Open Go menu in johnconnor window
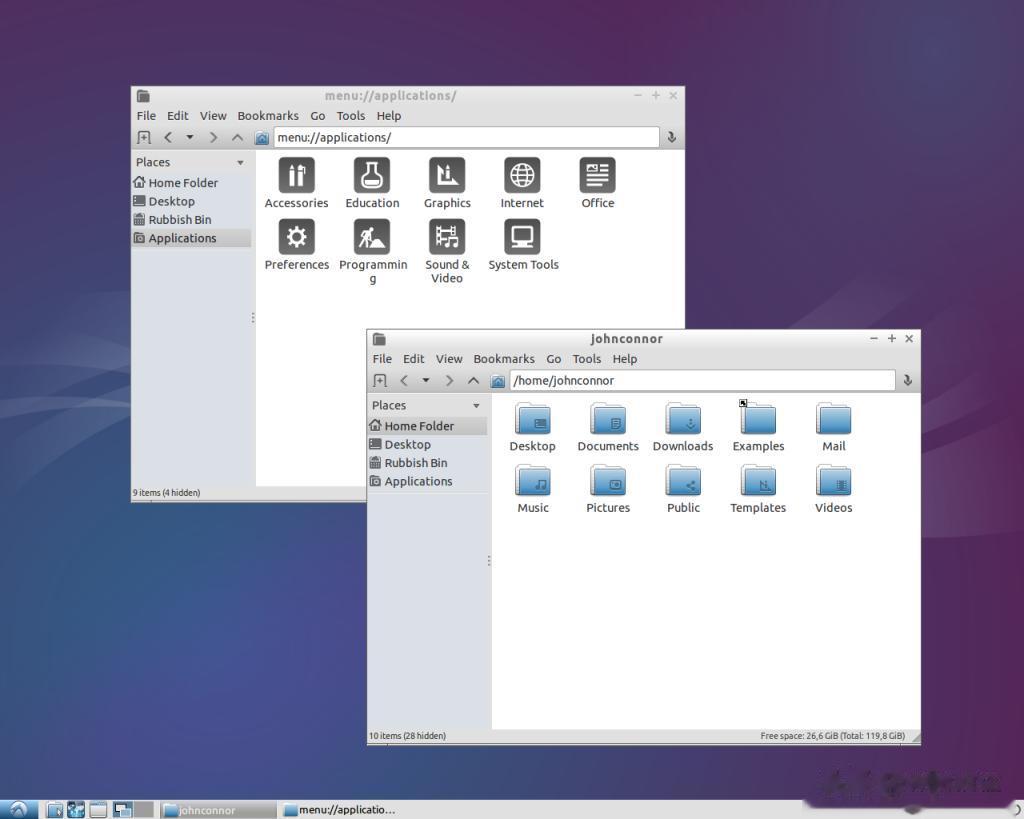The image size is (1024, 819). (x=554, y=359)
